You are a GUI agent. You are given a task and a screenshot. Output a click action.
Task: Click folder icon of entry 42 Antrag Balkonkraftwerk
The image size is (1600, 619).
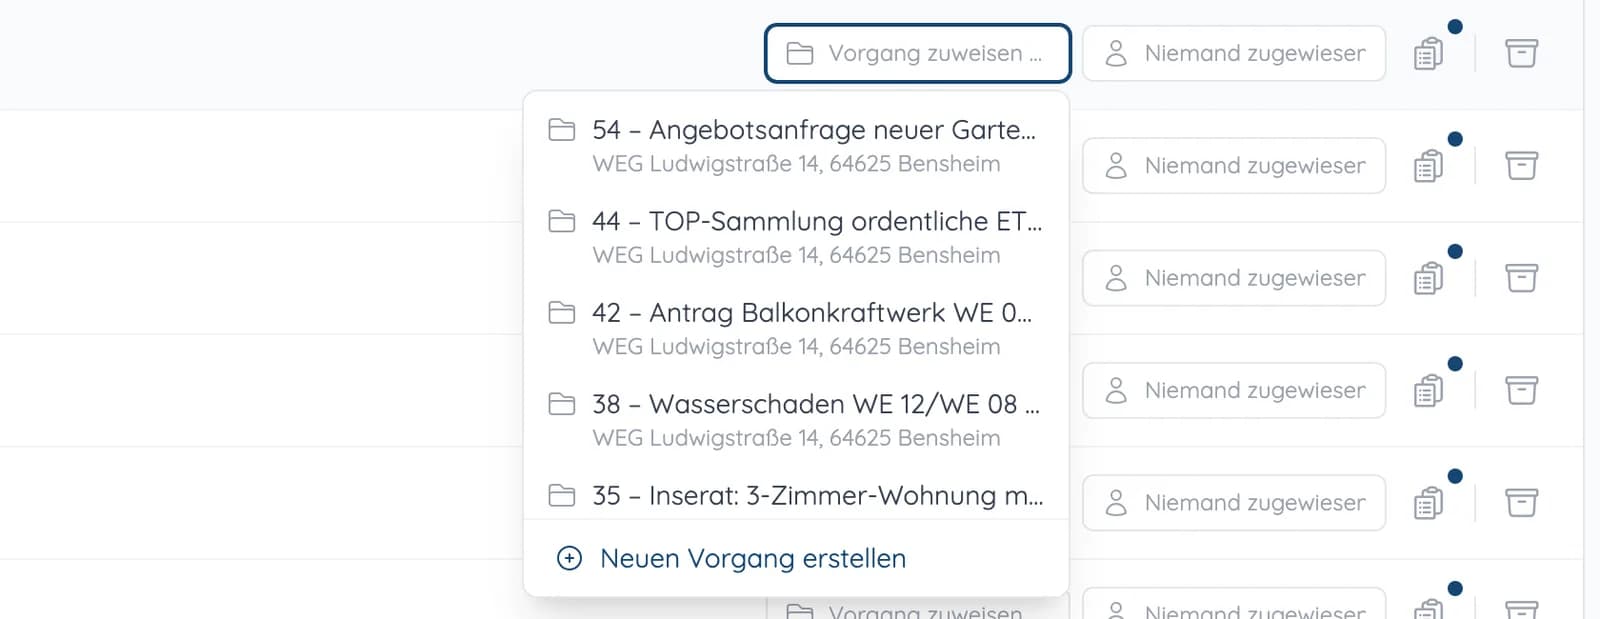(x=562, y=313)
